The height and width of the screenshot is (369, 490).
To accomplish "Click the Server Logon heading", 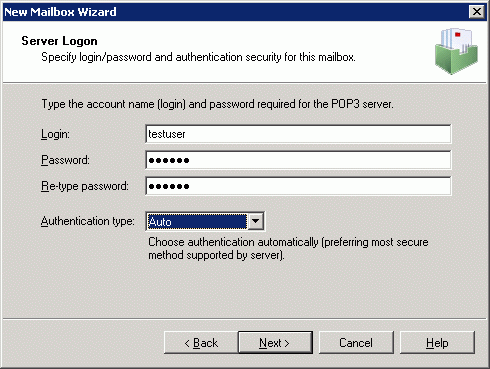I will point(59,41).
